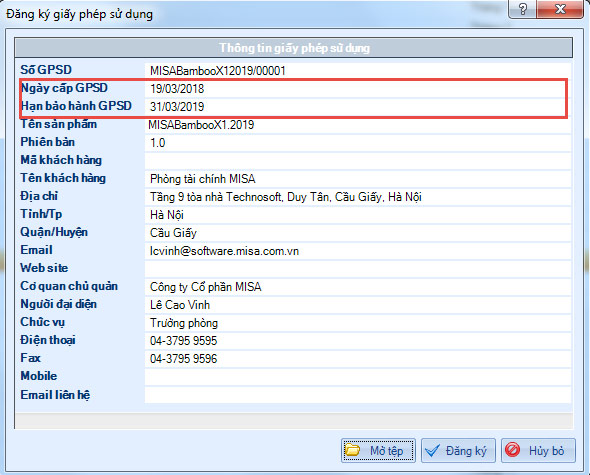Click the Người đại diện label
This screenshot has height=475, width=590.
point(59,304)
